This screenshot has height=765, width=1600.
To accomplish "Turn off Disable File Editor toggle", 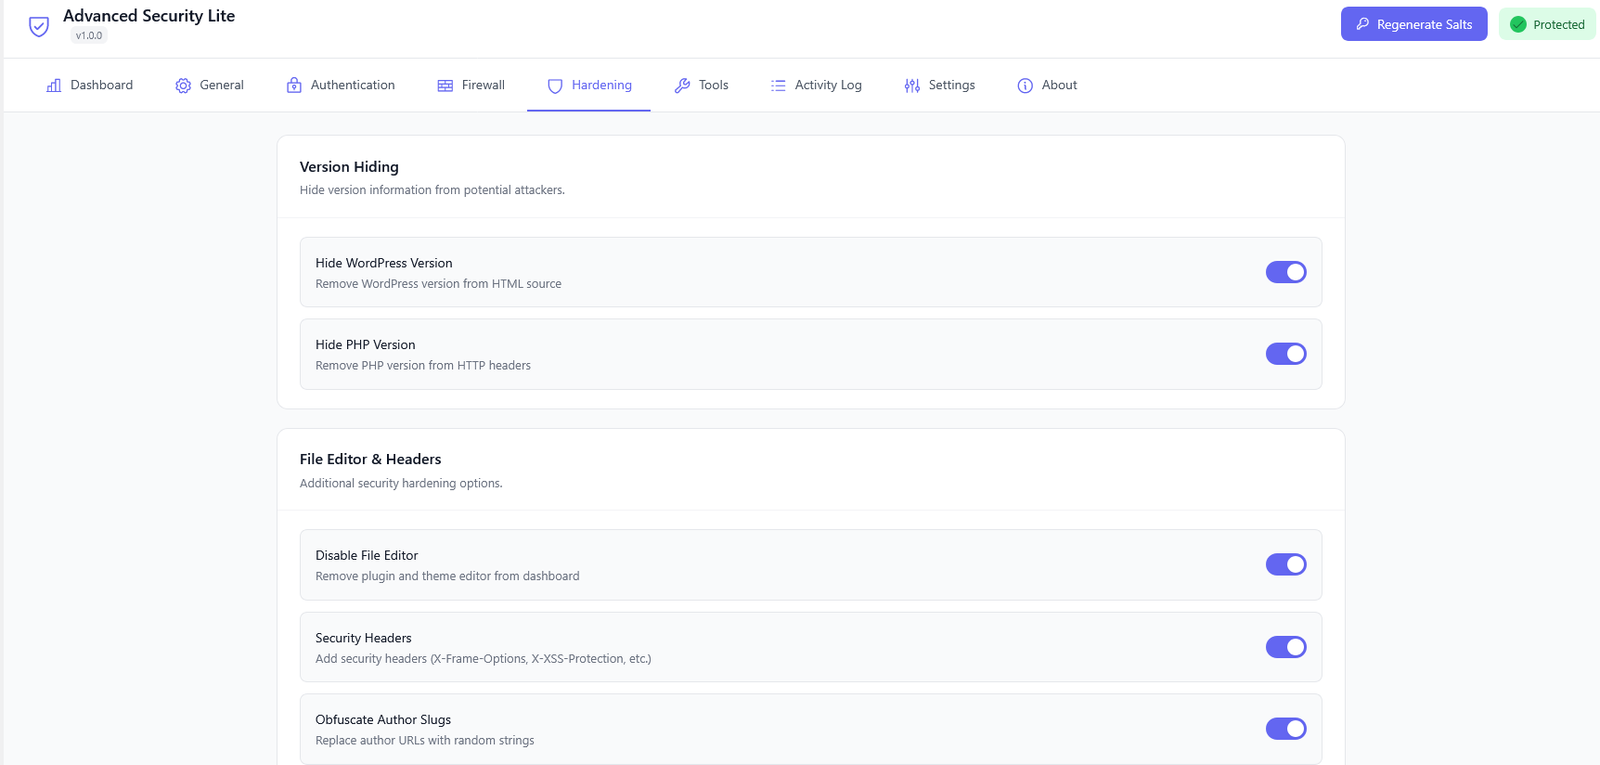I will (x=1285, y=565).
